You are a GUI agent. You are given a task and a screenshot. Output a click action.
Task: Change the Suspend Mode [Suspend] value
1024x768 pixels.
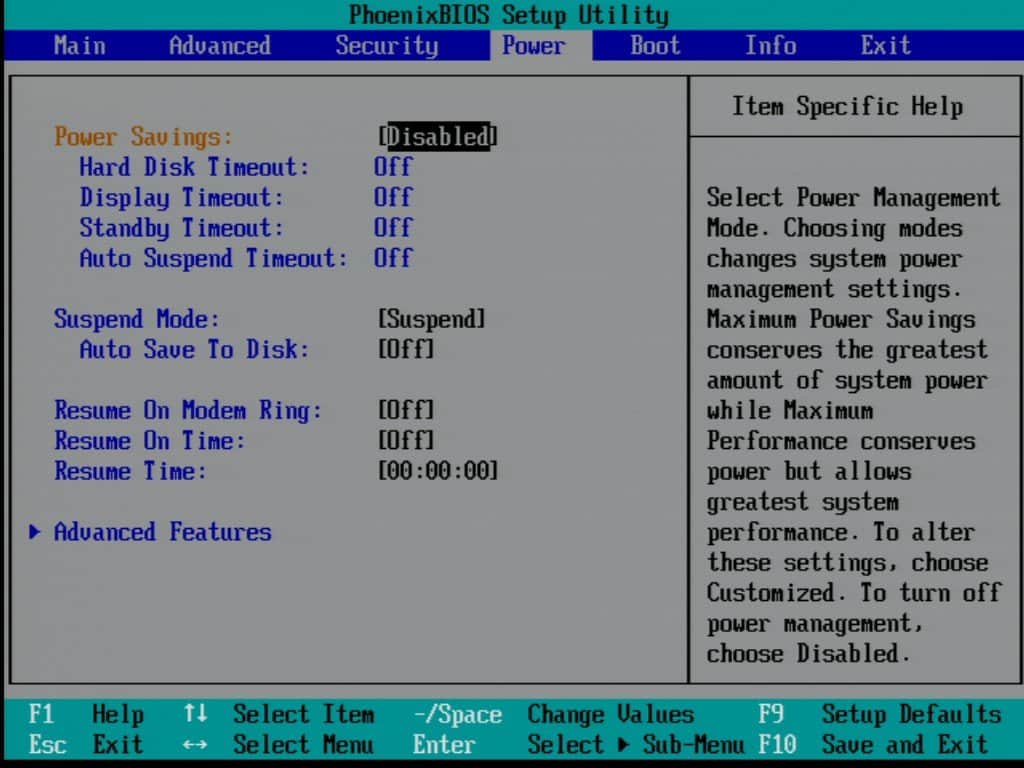(432, 319)
